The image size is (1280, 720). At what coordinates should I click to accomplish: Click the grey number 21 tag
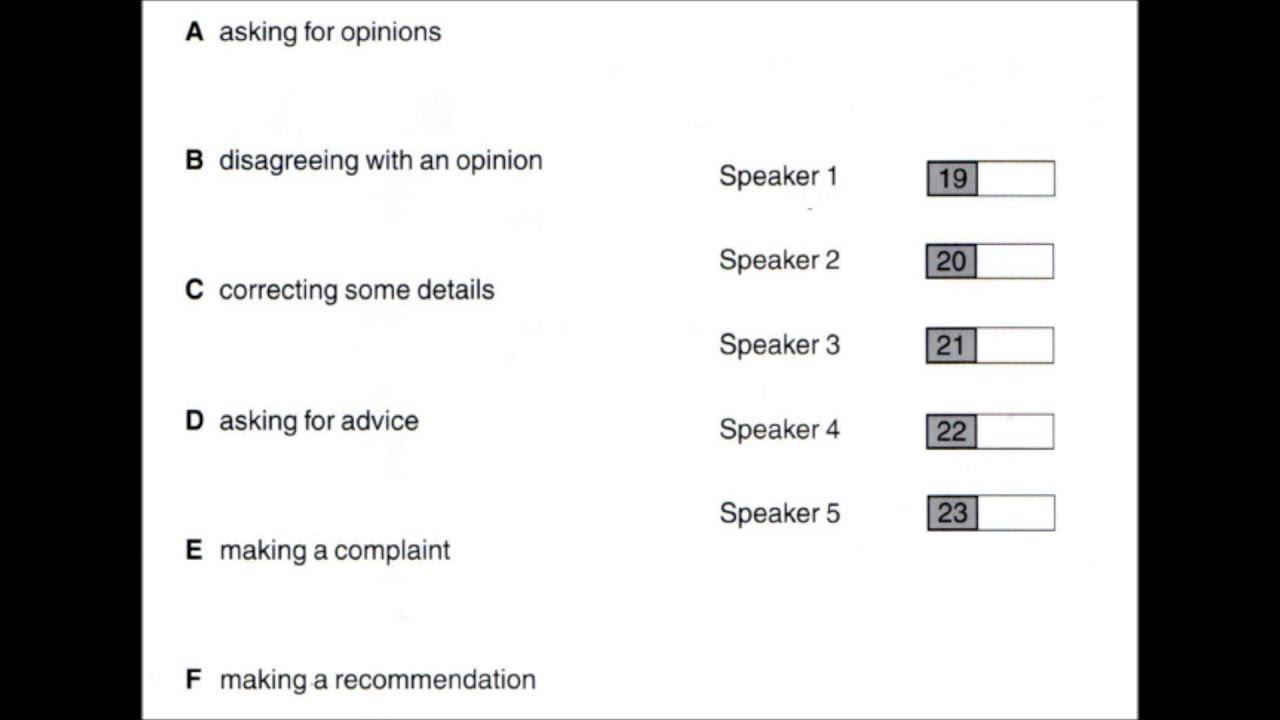click(951, 346)
